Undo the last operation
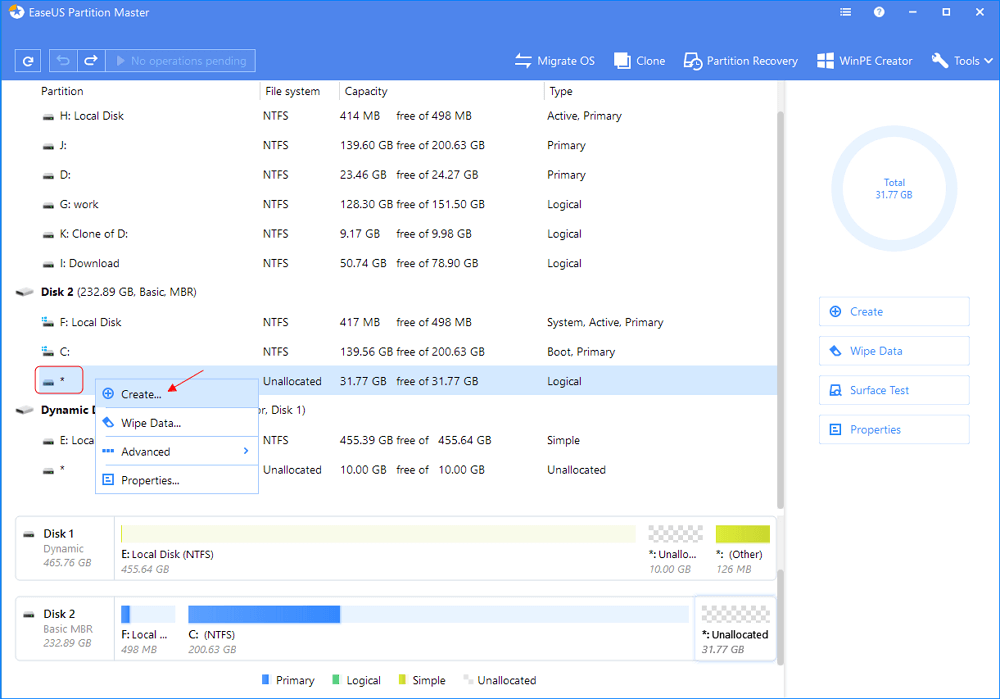This screenshot has width=1000, height=699. (x=63, y=61)
